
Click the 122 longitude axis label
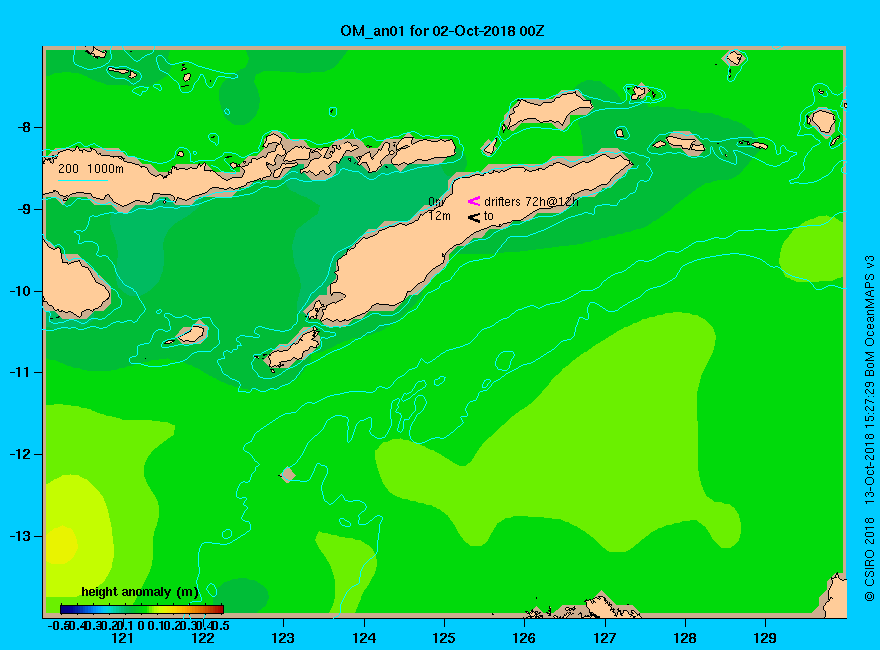pos(203,638)
